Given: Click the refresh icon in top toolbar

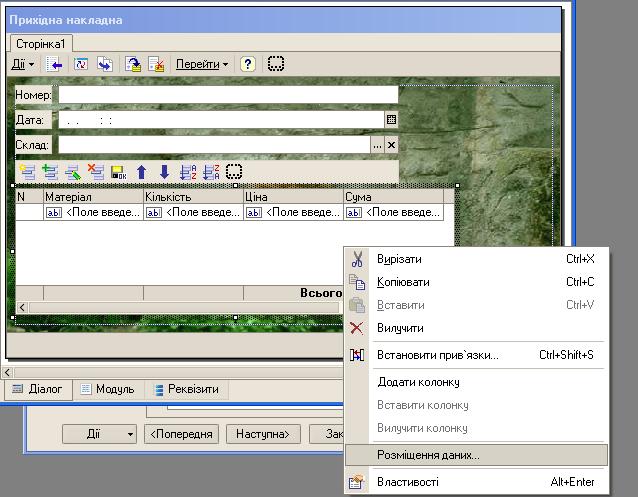Looking at the screenshot, I should [81, 64].
